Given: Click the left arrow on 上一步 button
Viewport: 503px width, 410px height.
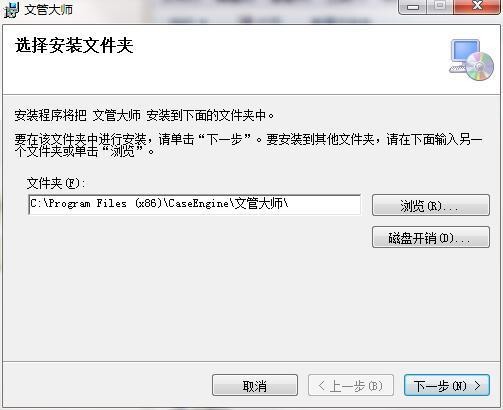Looking at the screenshot, I should click(322, 386).
